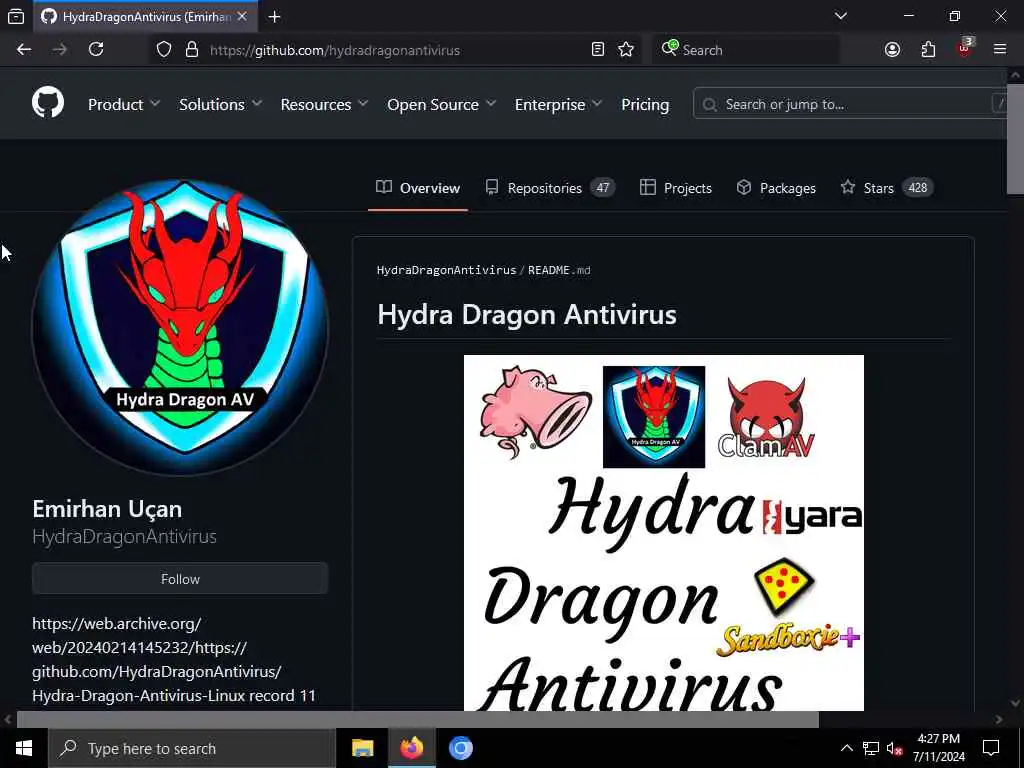1024x768 pixels.
Task: Bookmark this page with the star icon
Action: coord(626,50)
